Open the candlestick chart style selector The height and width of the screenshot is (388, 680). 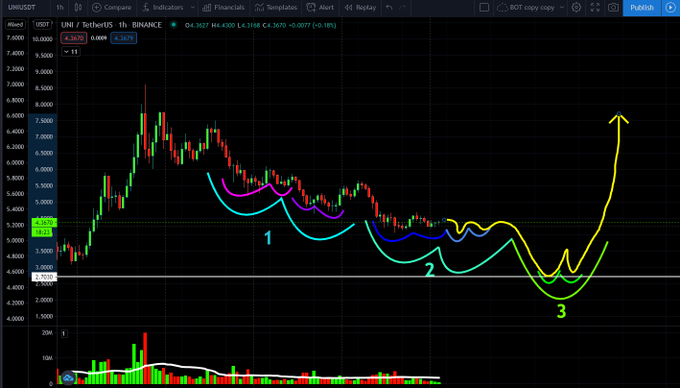pyautogui.click(x=78, y=7)
